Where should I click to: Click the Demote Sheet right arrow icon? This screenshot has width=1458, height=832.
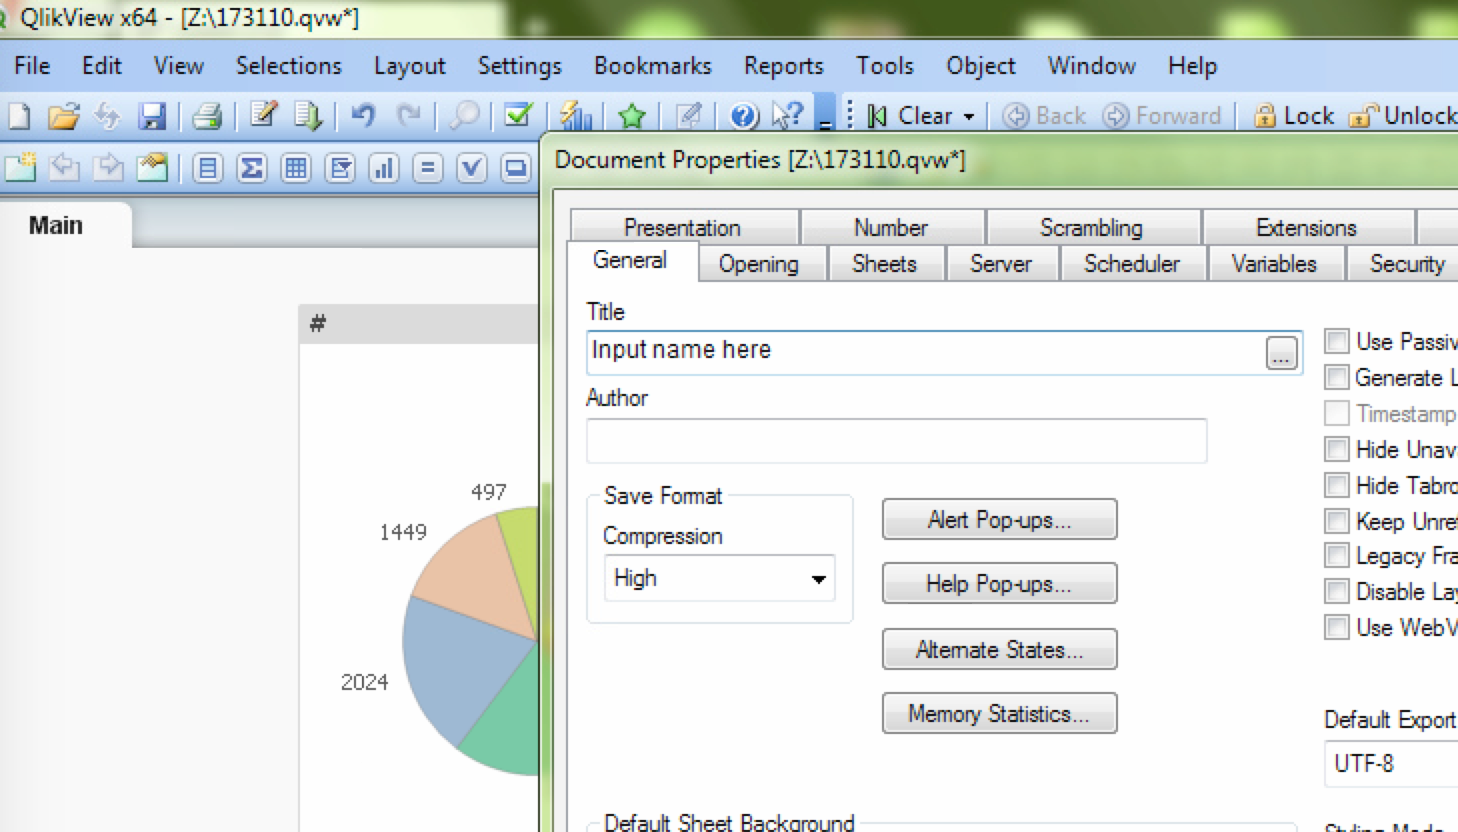[x=108, y=167]
